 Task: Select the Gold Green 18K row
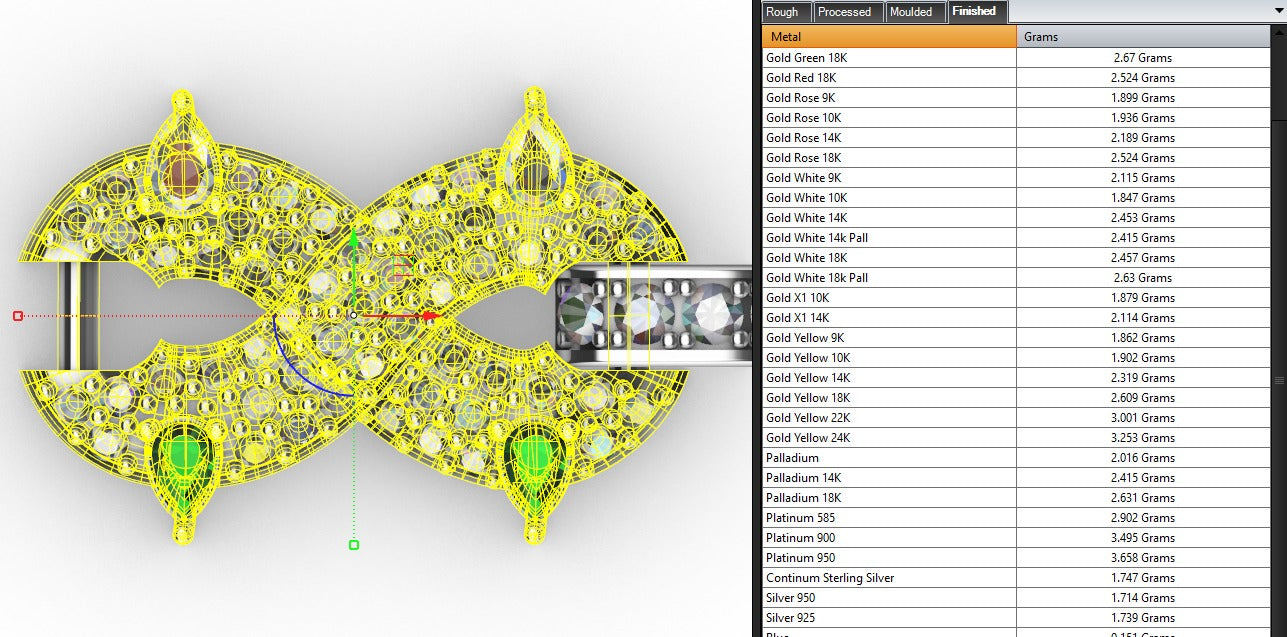1016,58
